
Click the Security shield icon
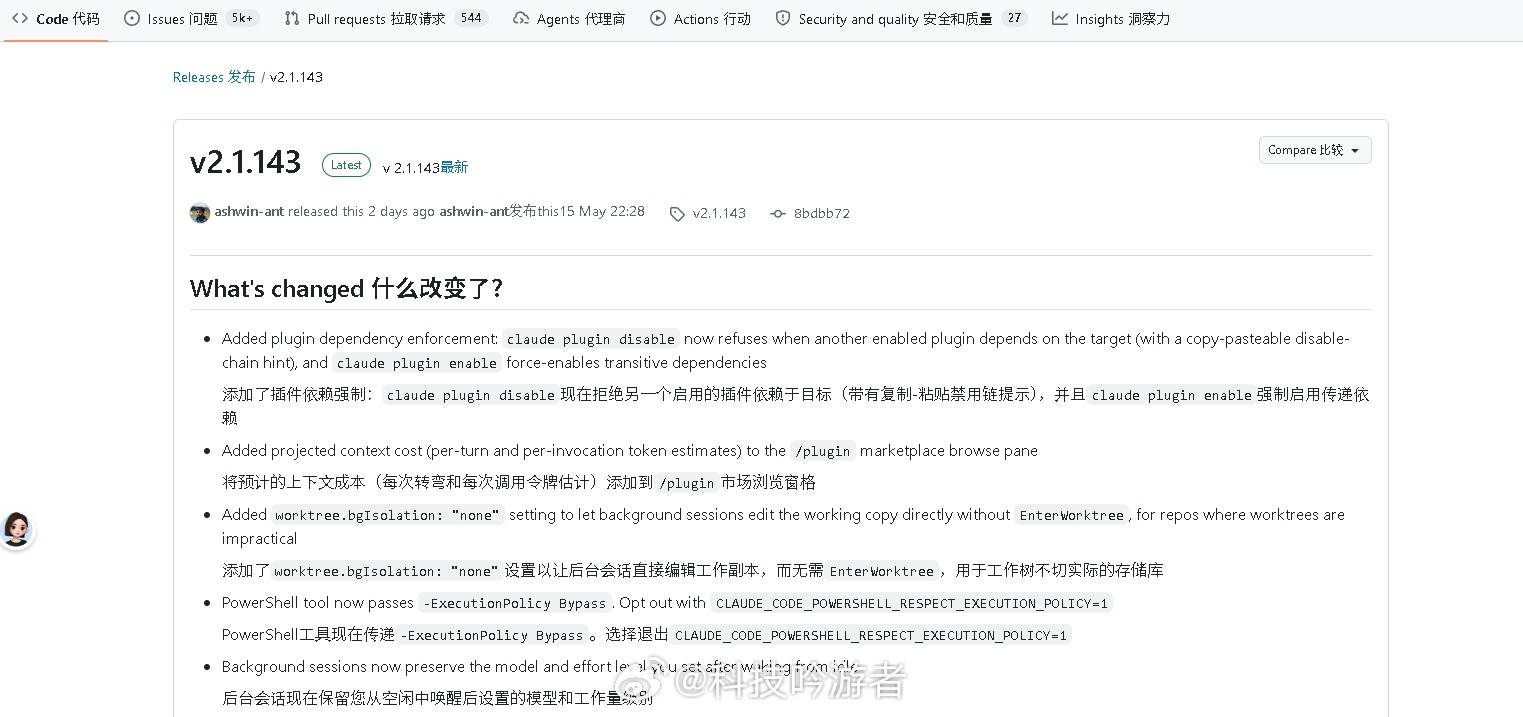tap(783, 18)
